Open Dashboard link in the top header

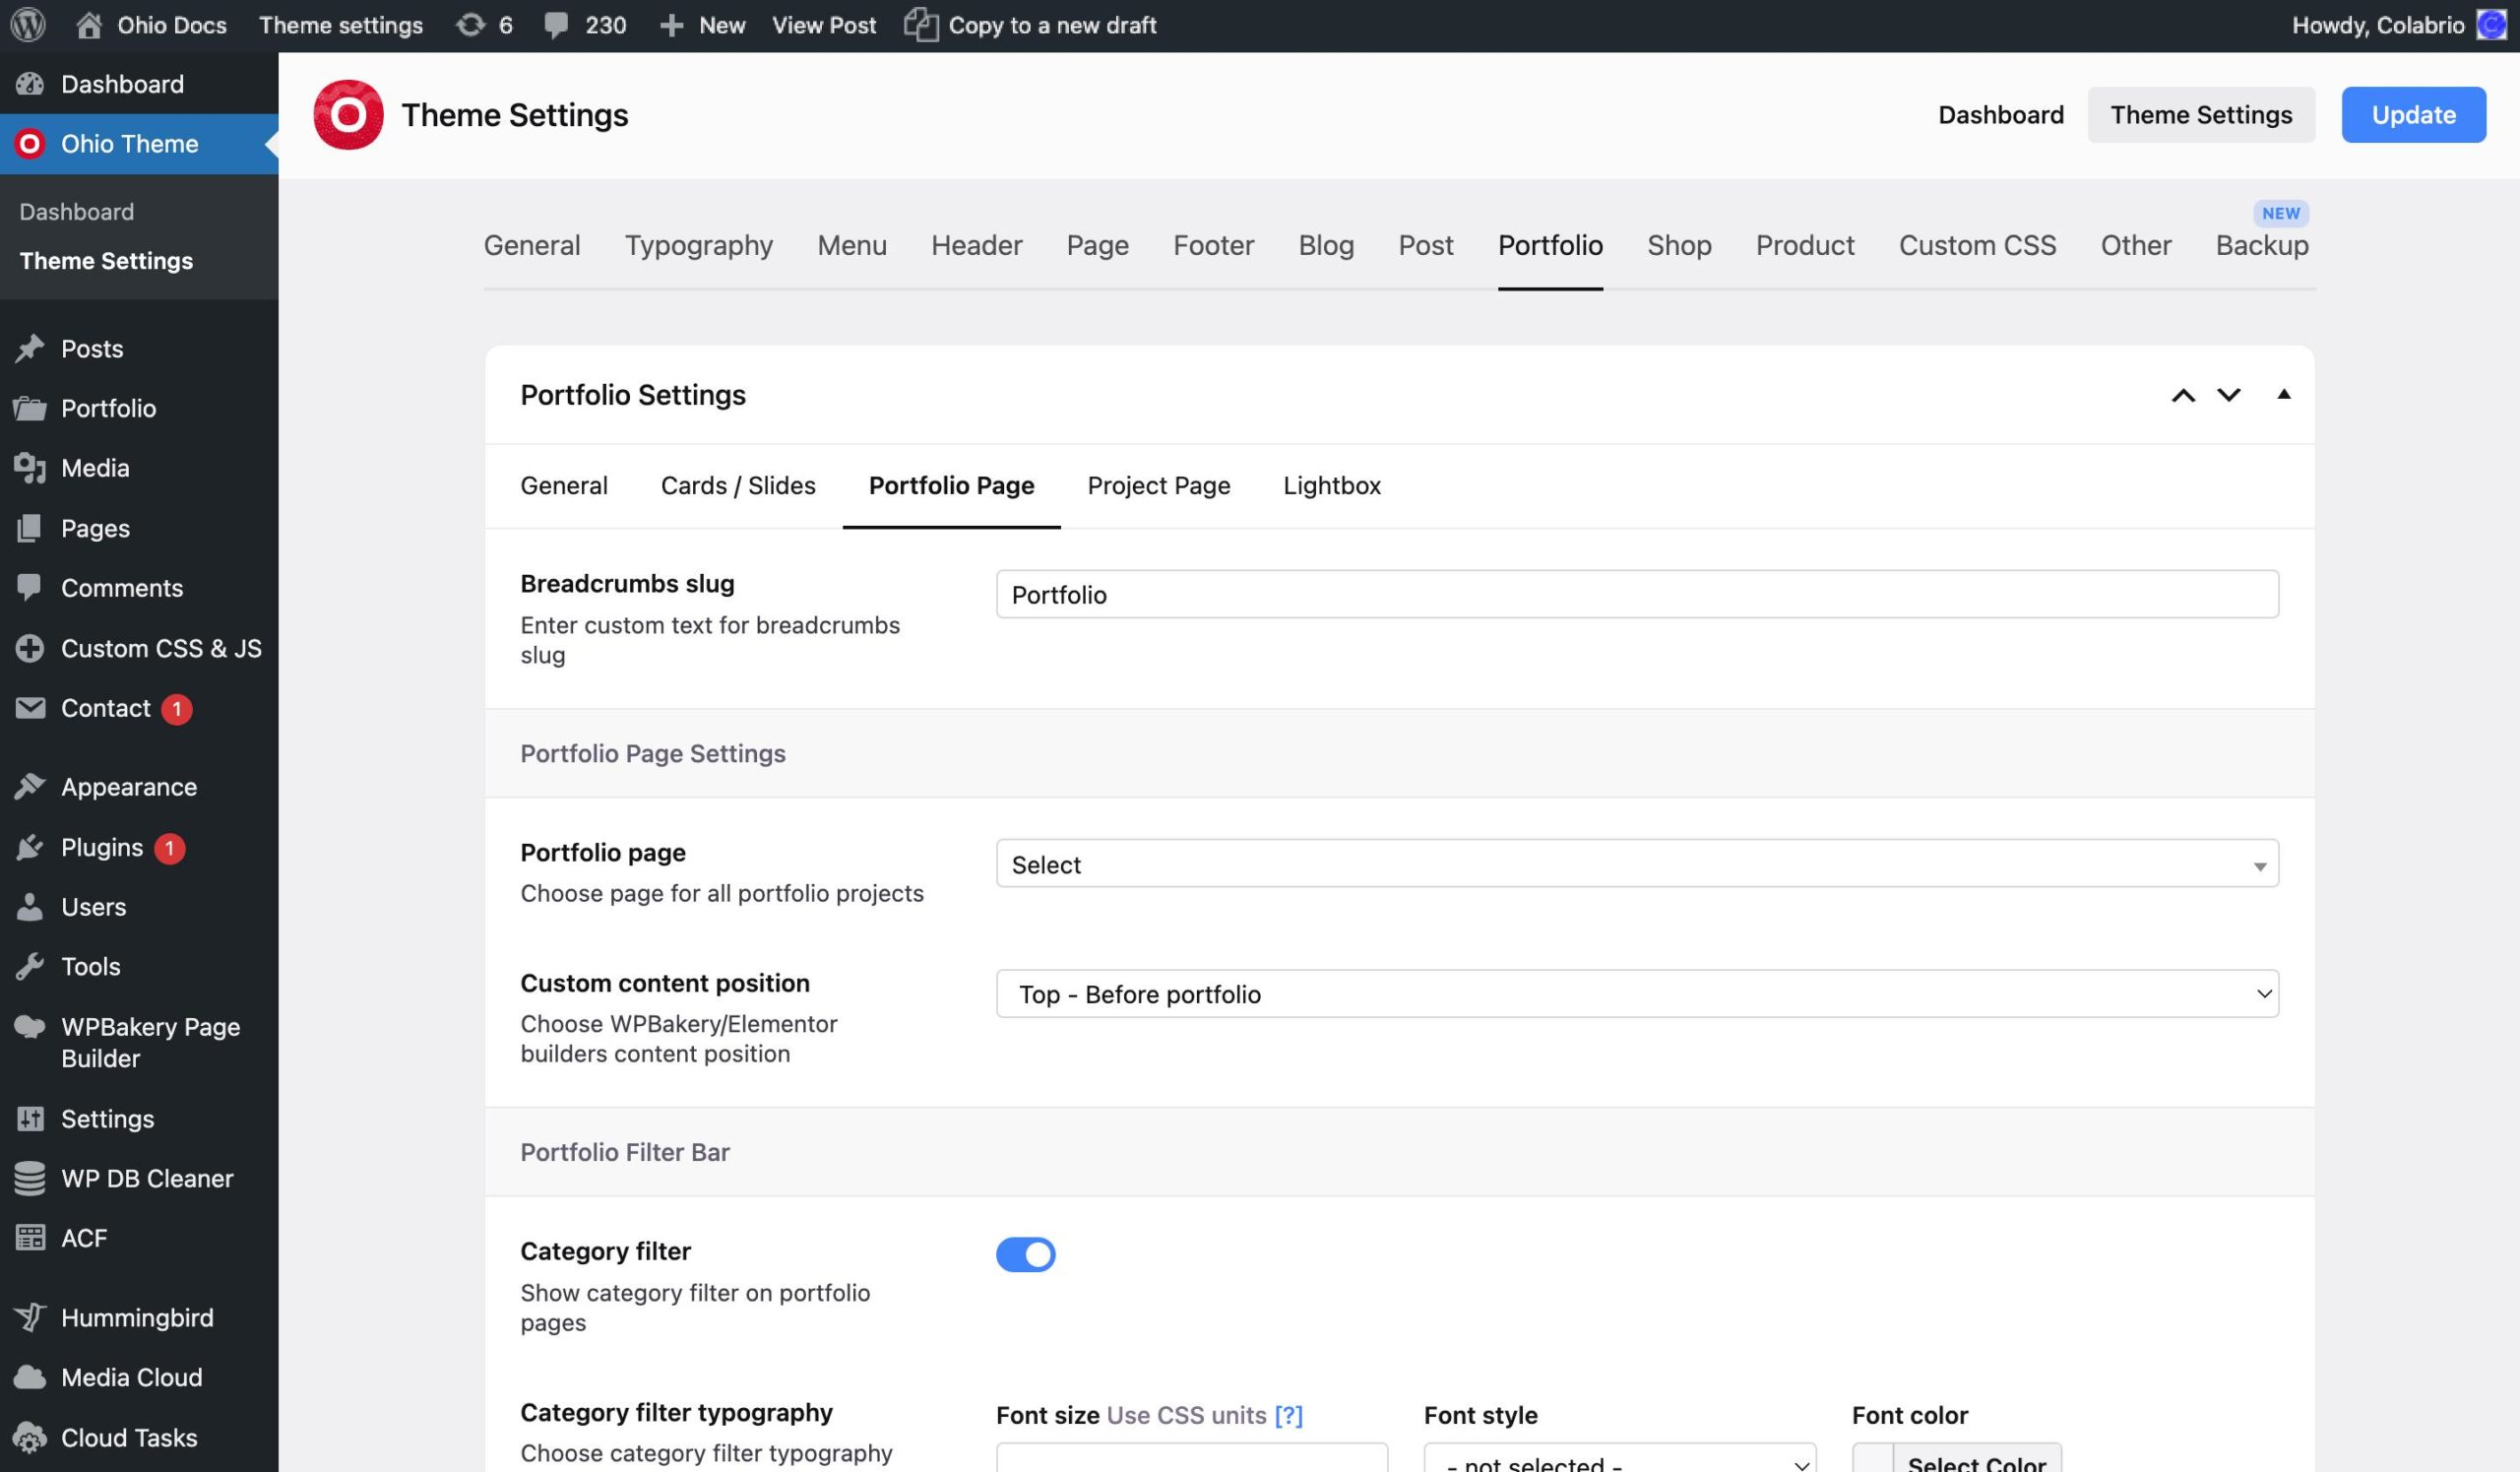tap(2000, 115)
